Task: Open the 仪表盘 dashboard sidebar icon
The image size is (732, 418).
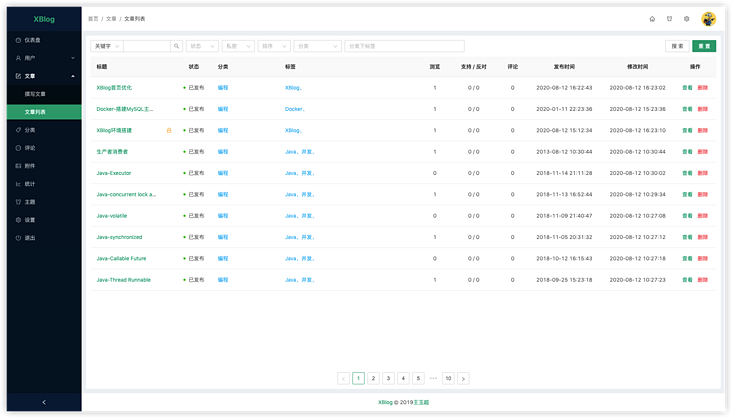Action: (18, 40)
